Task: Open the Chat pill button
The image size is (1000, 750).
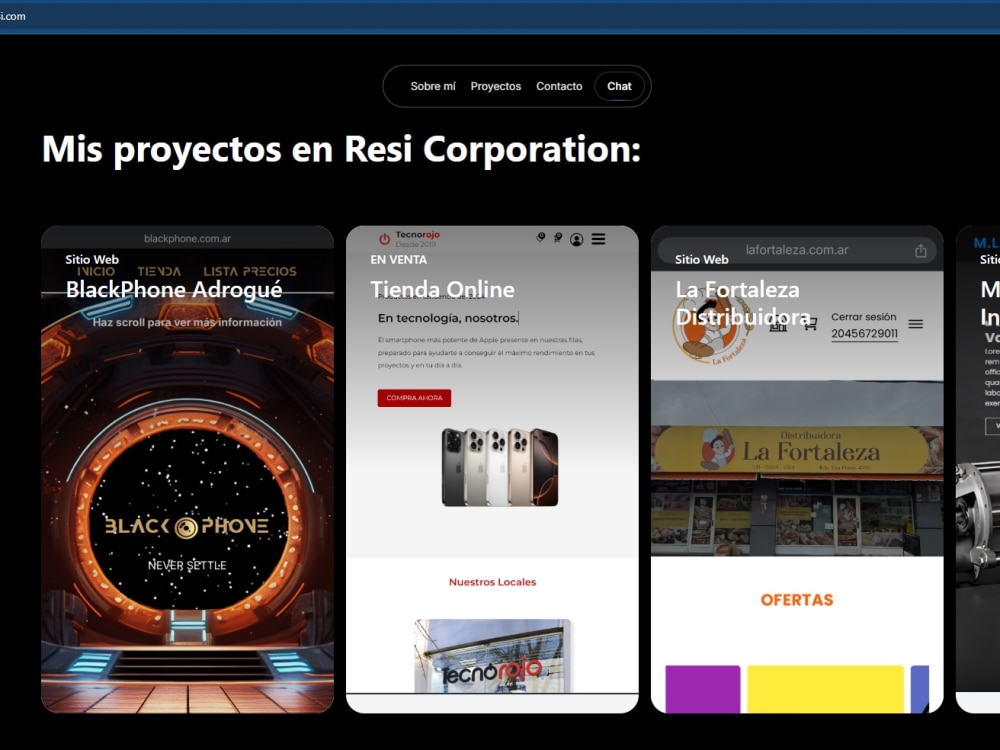Action: pyautogui.click(x=619, y=86)
